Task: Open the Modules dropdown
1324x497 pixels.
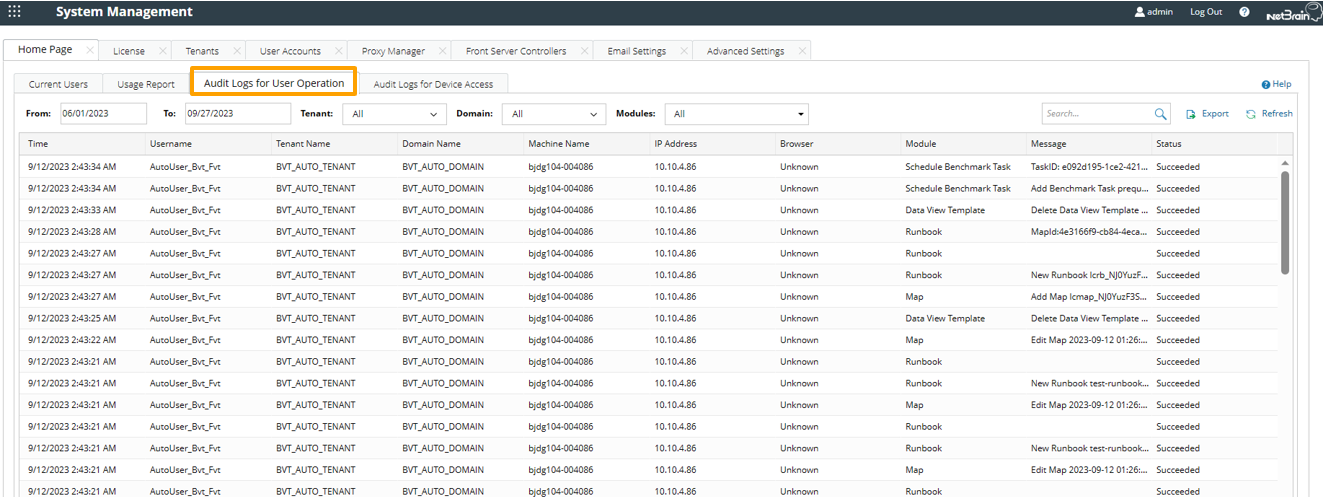Action: pyautogui.click(x=801, y=114)
